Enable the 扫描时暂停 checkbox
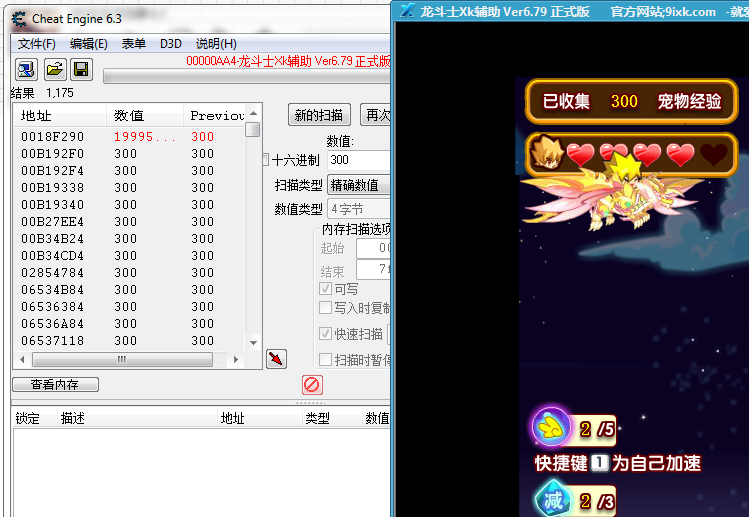The height and width of the screenshot is (517, 749). coord(325,359)
